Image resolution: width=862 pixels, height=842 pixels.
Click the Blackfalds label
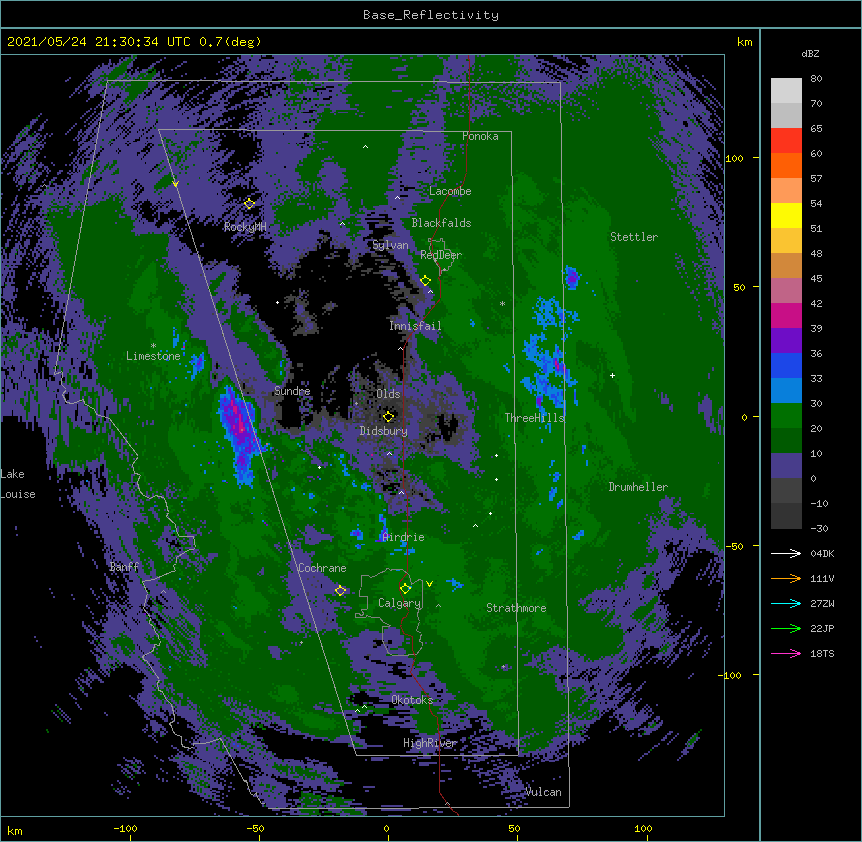pyautogui.click(x=441, y=223)
